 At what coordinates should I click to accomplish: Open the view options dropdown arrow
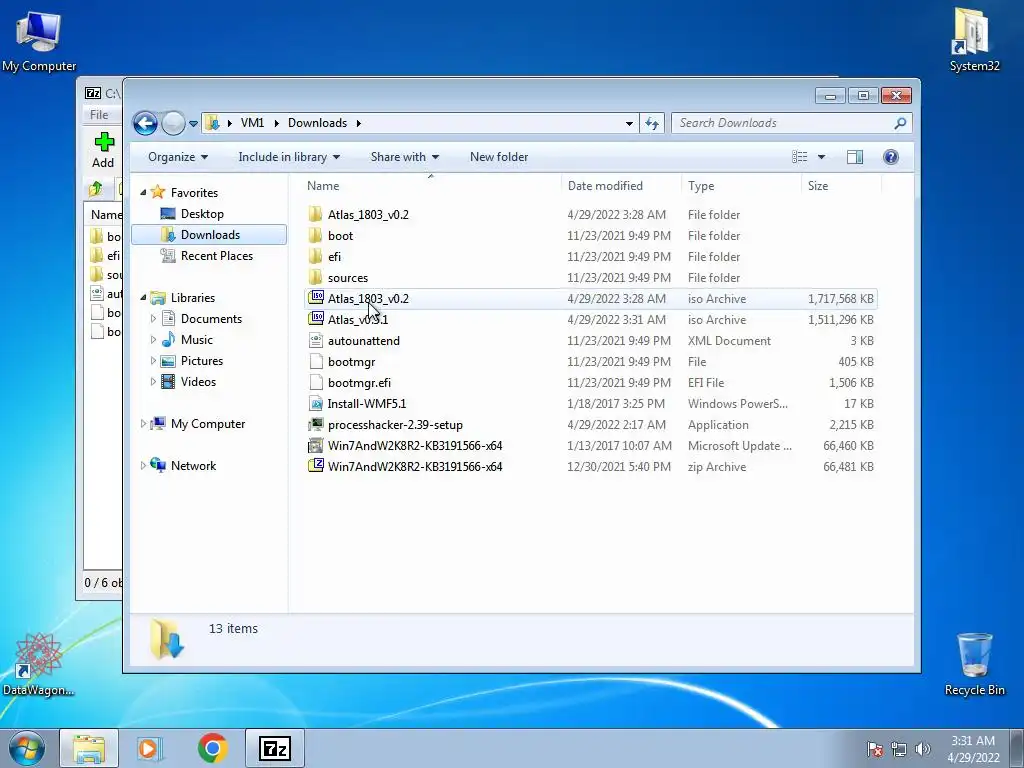click(822, 157)
